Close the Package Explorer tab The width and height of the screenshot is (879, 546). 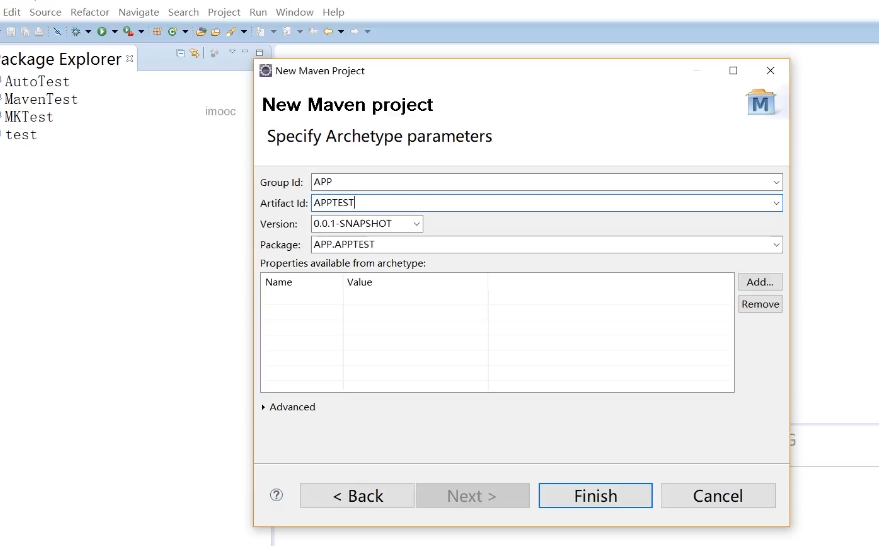(129, 58)
